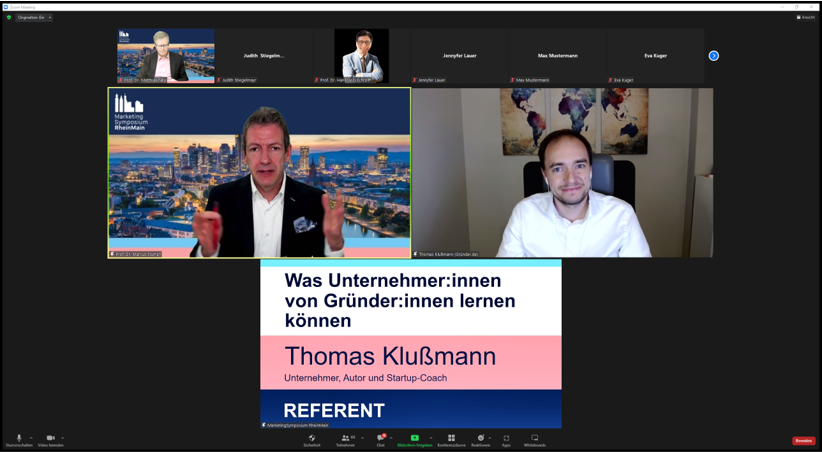
Task: Restore the Zoom window size
Action: pyautogui.click(x=797, y=7)
